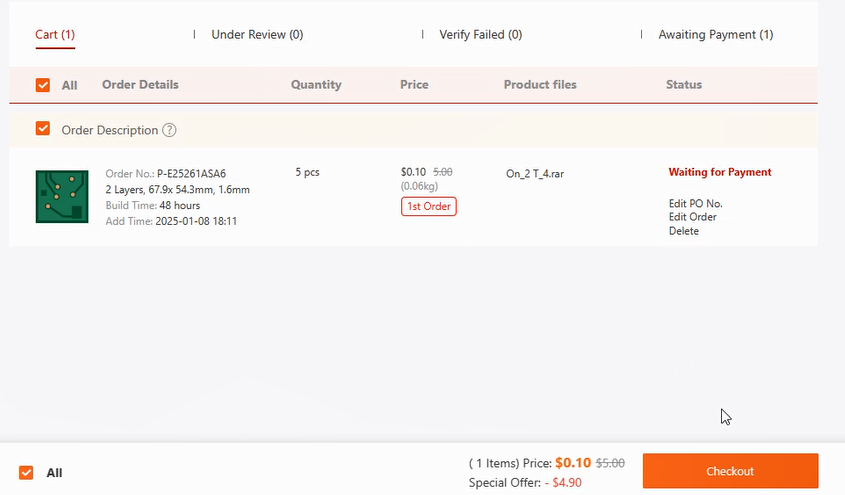Toggle the All checkbox in table header
The image size is (845, 495).
click(x=43, y=85)
